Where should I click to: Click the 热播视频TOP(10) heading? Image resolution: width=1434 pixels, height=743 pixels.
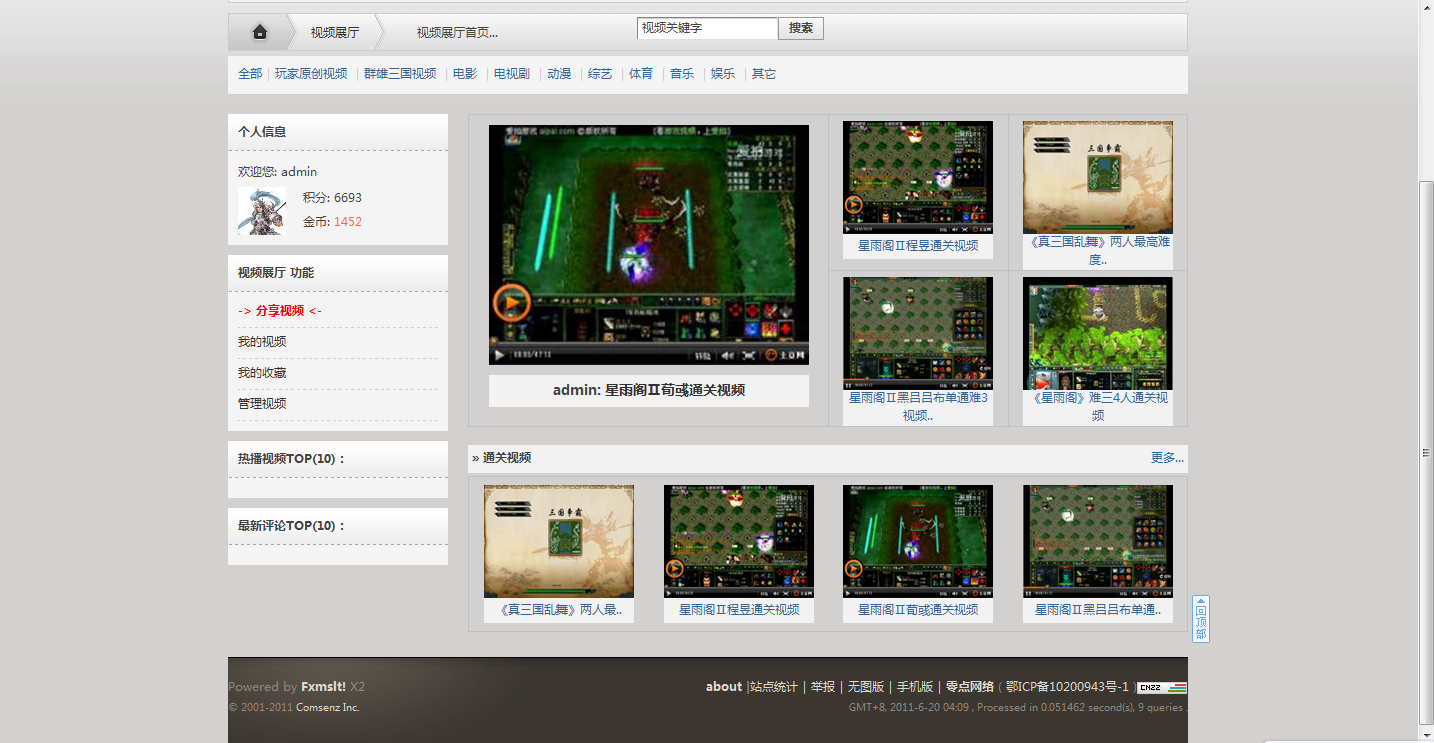(x=291, y=459)
